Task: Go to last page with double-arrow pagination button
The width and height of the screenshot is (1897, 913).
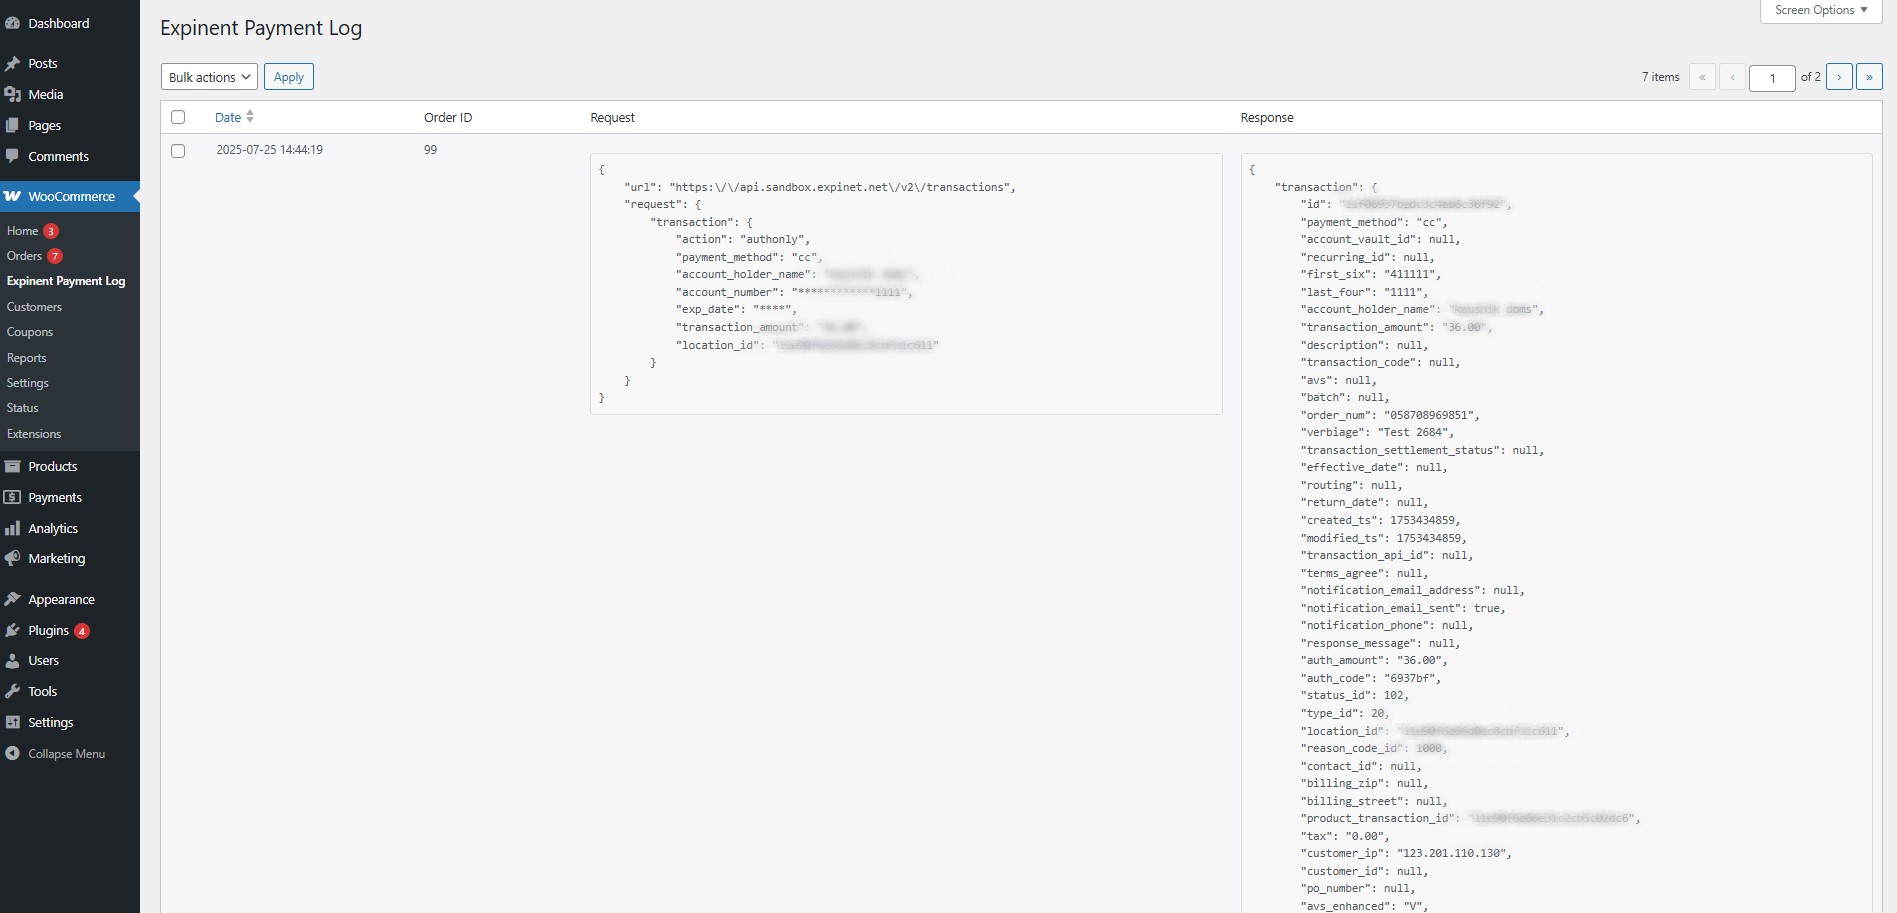Action: point(1868,77)
